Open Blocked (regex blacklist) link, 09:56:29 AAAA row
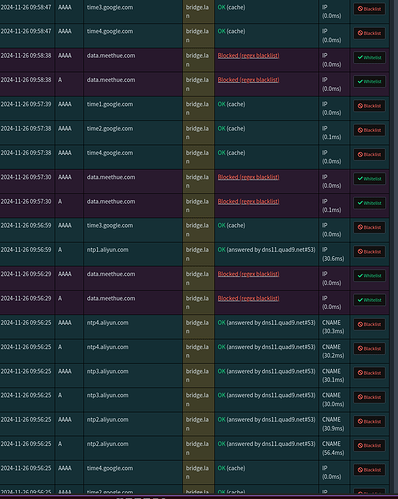The height and width of the screenshot is (499, 398). [248, 274]
